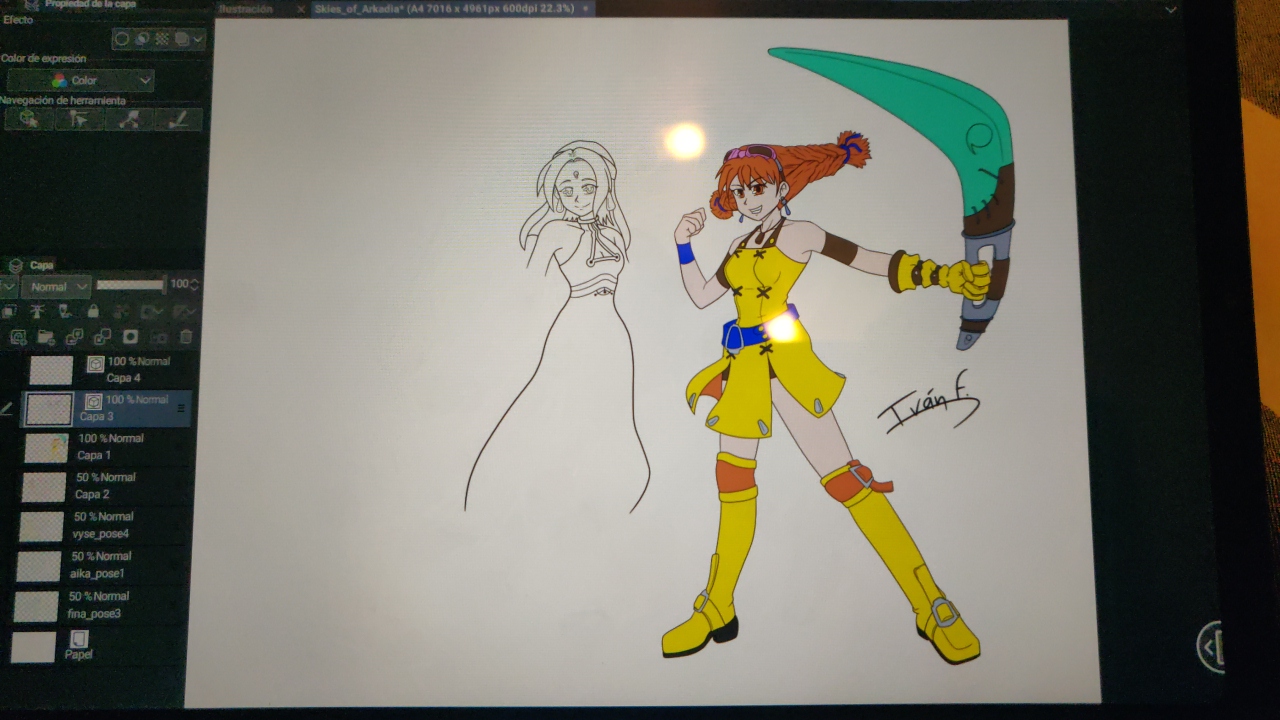Open the Normal blend mode dropdown
This screenshot has width=1280, height=720.
55,287
